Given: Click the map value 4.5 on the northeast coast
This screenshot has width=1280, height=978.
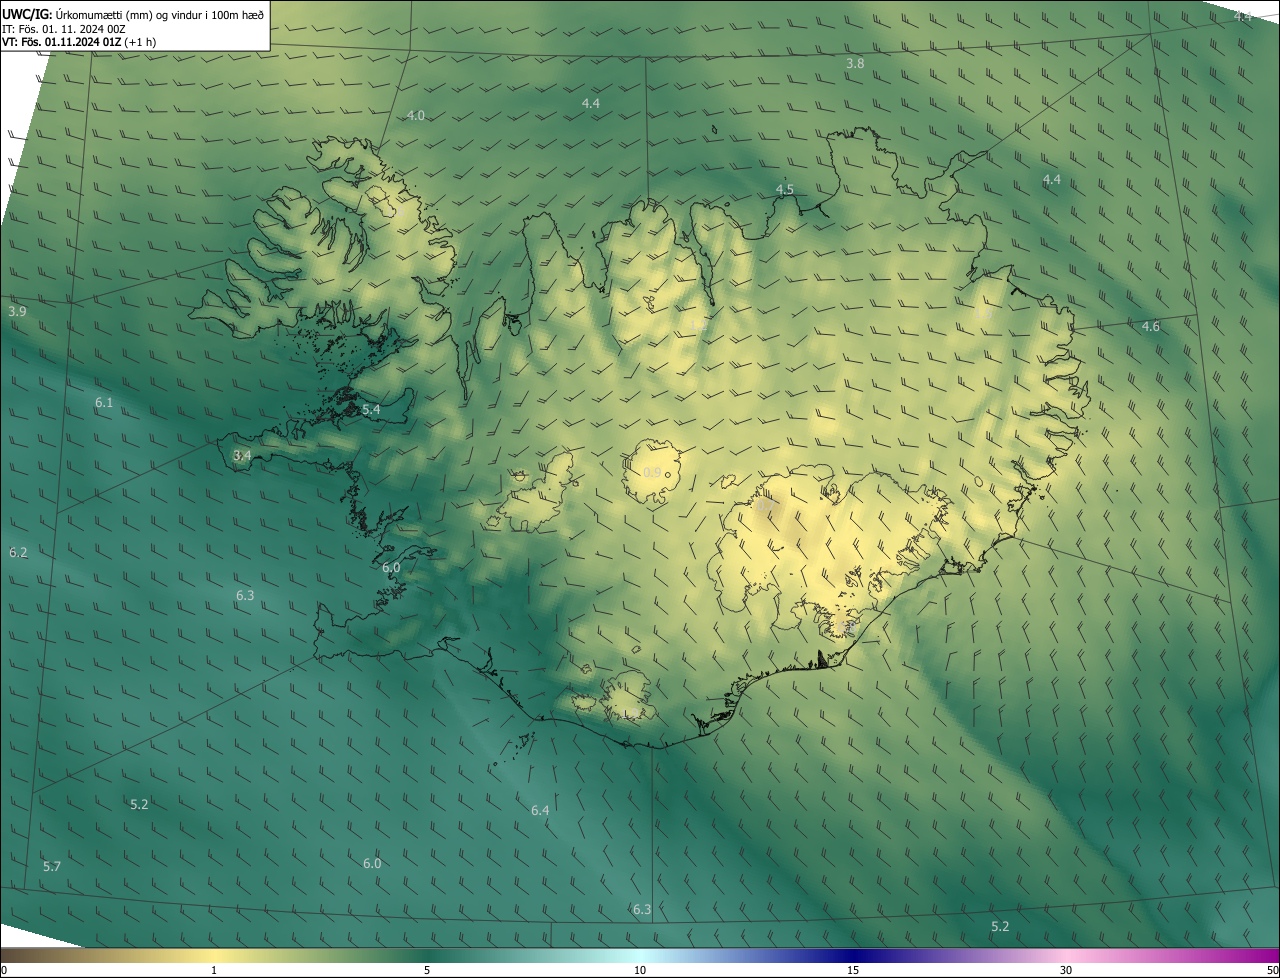Looking at the screenshot, I should 785,189.
